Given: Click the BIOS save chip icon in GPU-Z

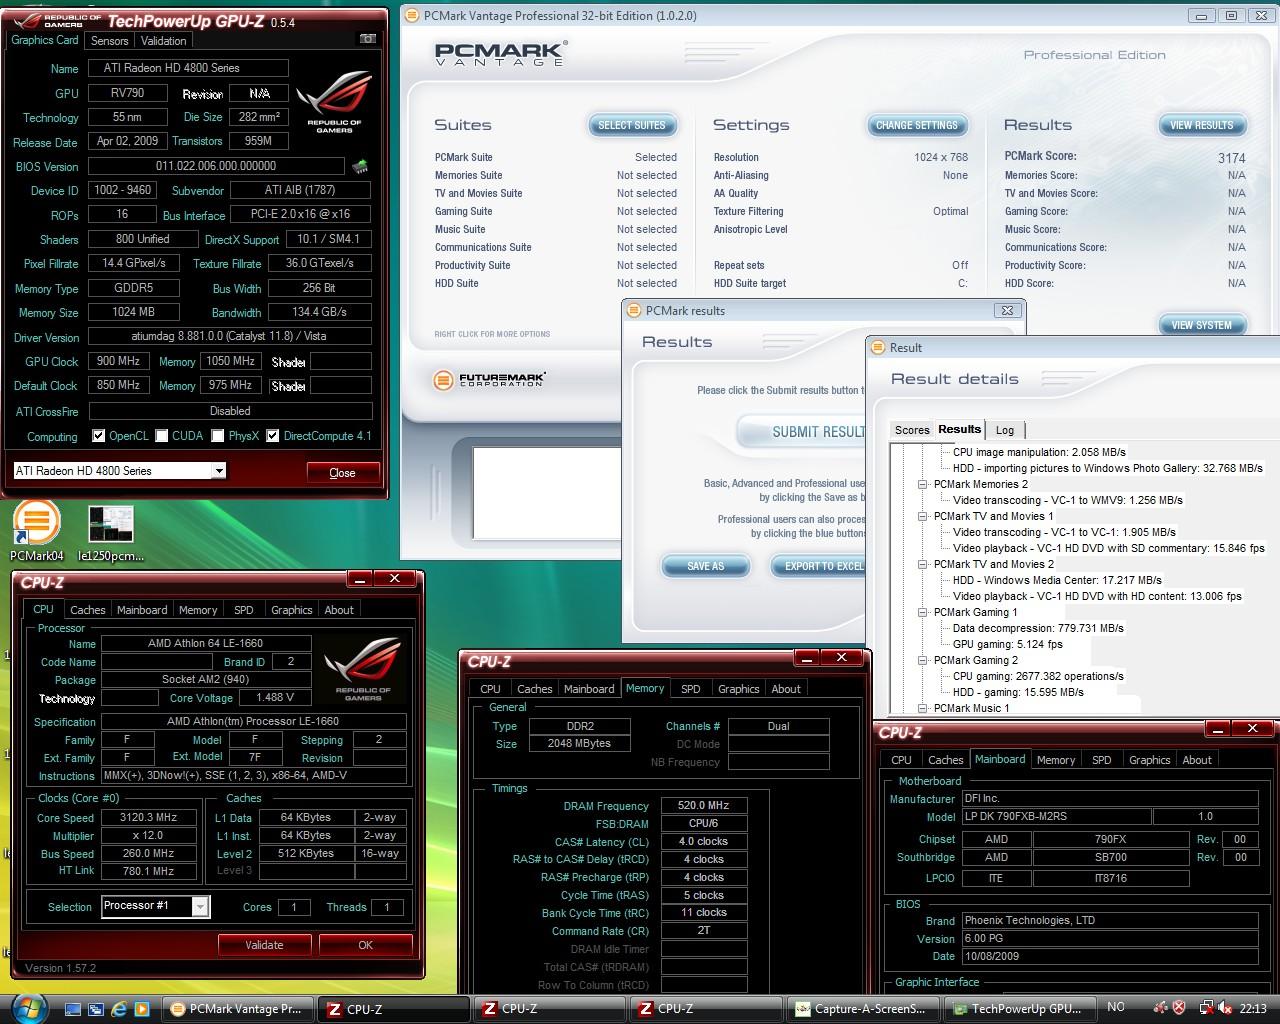Looking at the screenshot, I should pos(360,166).
